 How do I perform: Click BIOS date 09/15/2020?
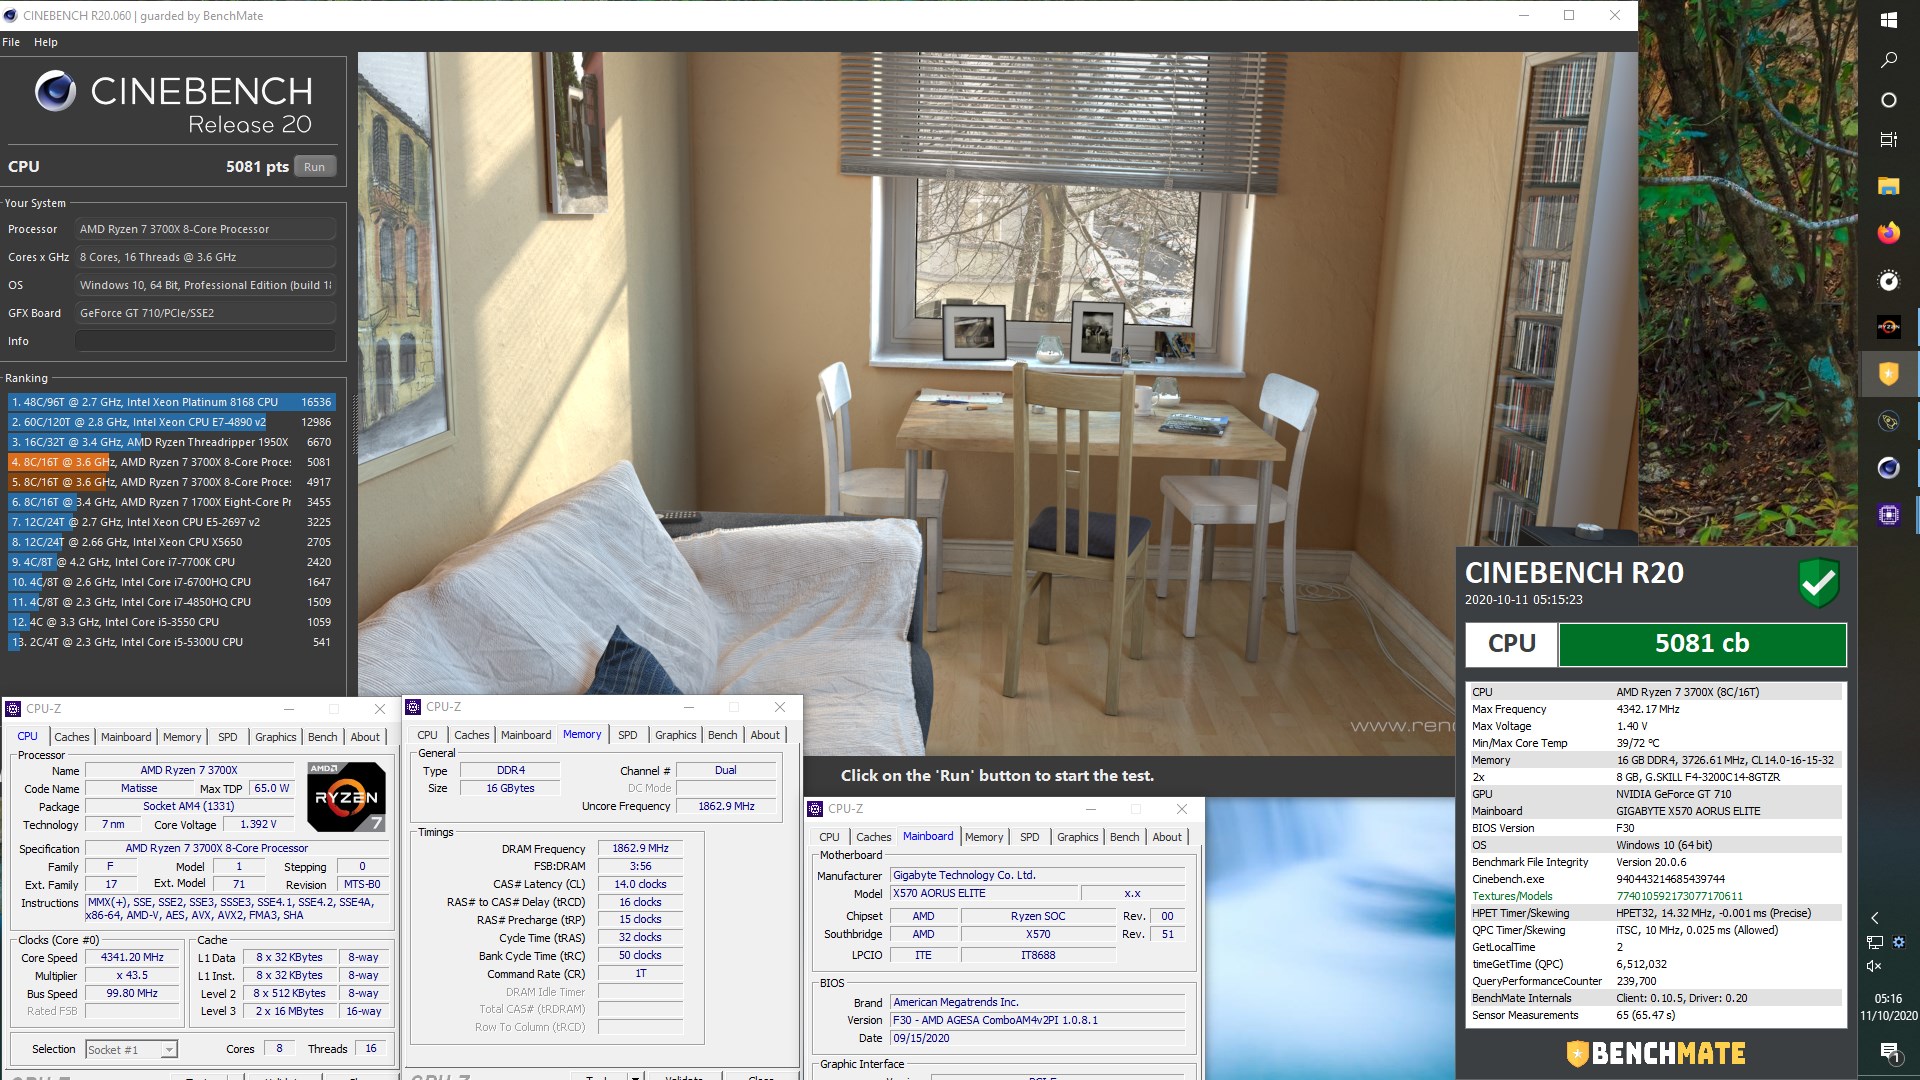[1037, 1038]
